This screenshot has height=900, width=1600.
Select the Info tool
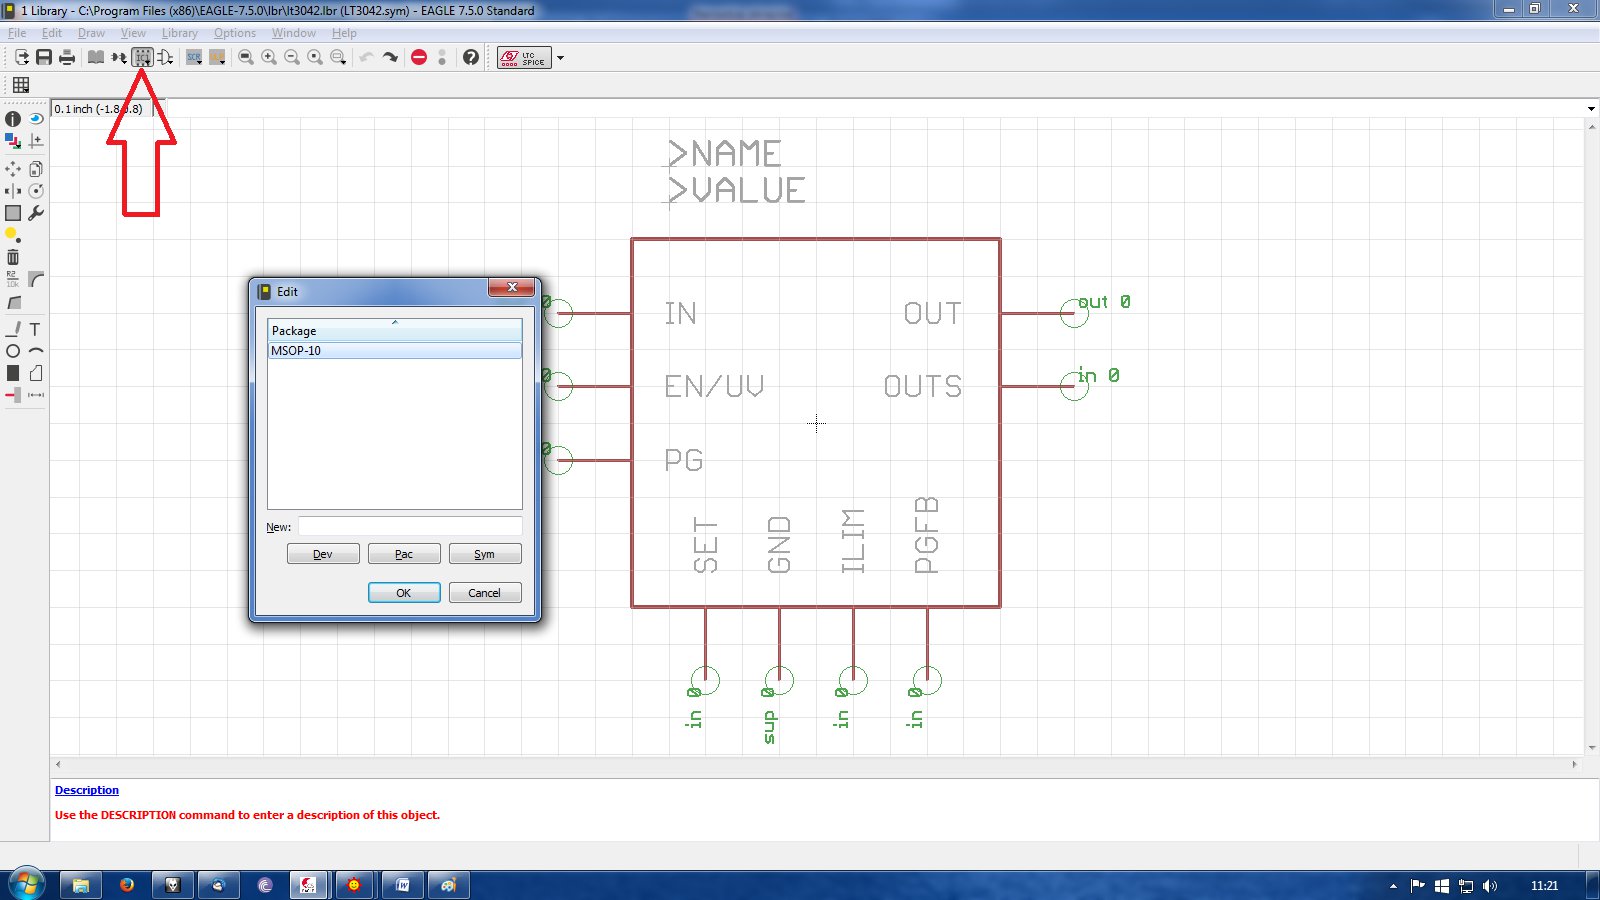click(x=13, y=119)
